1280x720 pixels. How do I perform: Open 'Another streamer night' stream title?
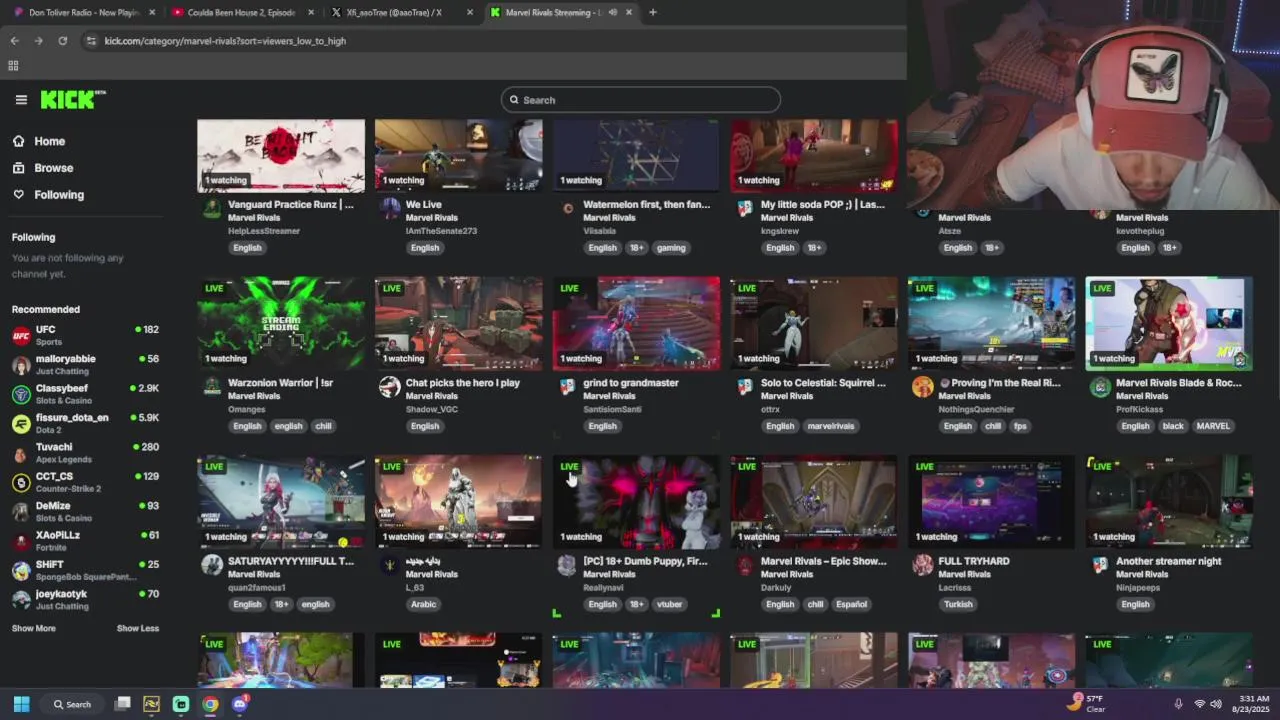pos(1168,561)
